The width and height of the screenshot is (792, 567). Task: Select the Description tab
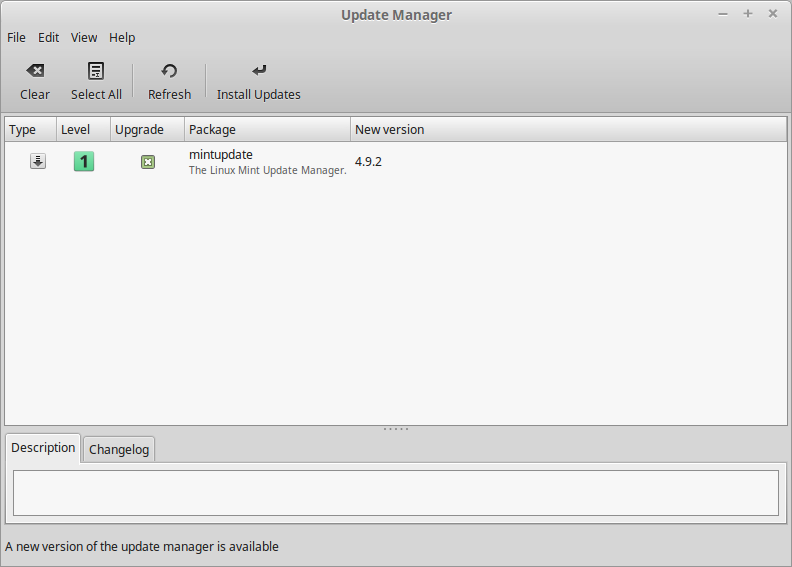43,448
